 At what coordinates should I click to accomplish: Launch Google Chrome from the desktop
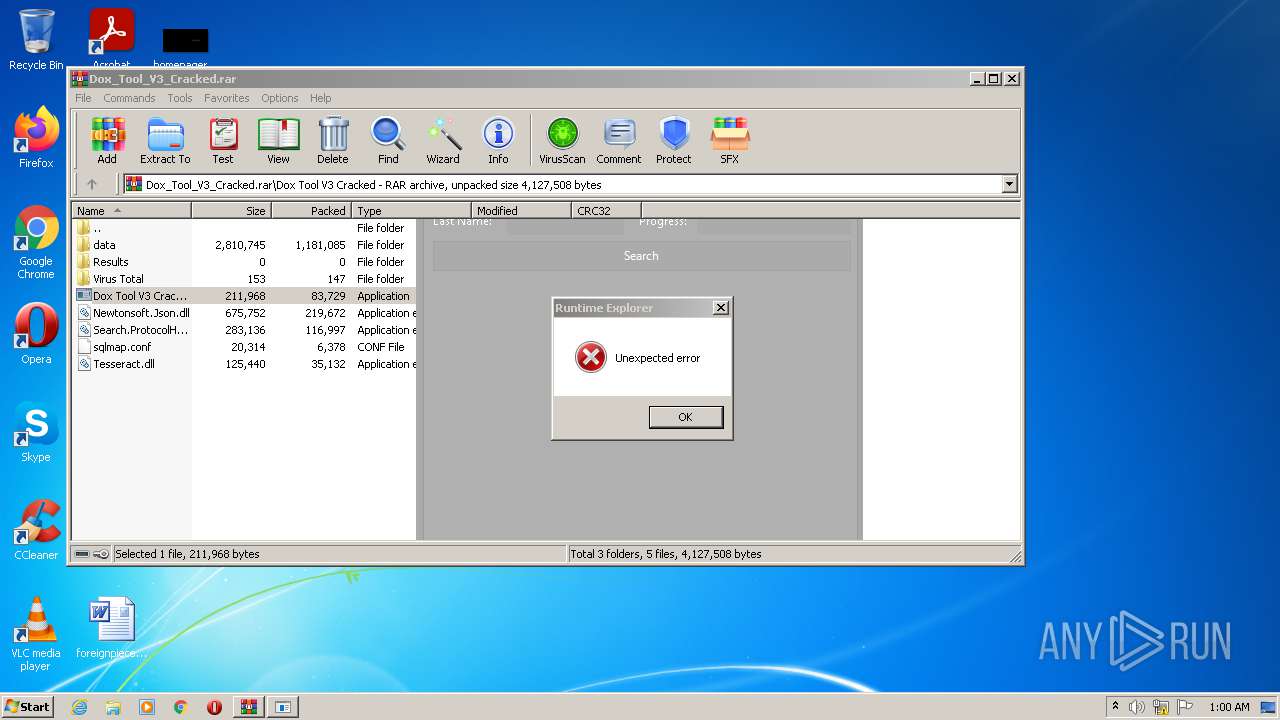click(36, 243)
